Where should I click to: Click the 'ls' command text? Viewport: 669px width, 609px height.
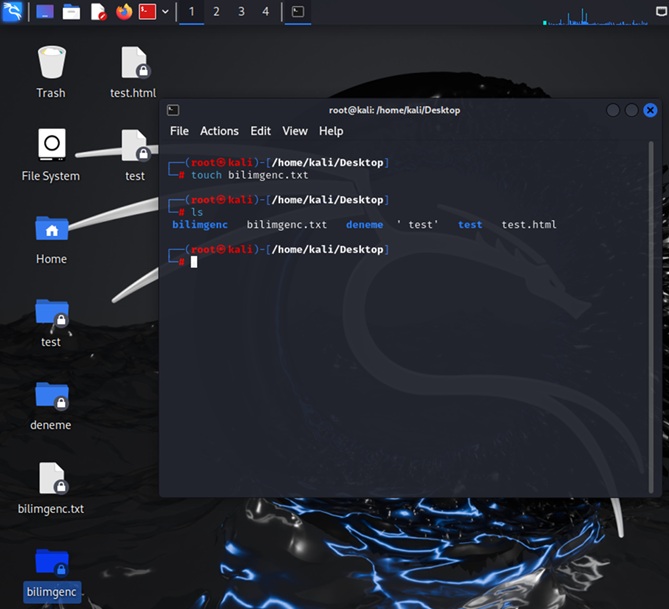click(x=197, y=212)
